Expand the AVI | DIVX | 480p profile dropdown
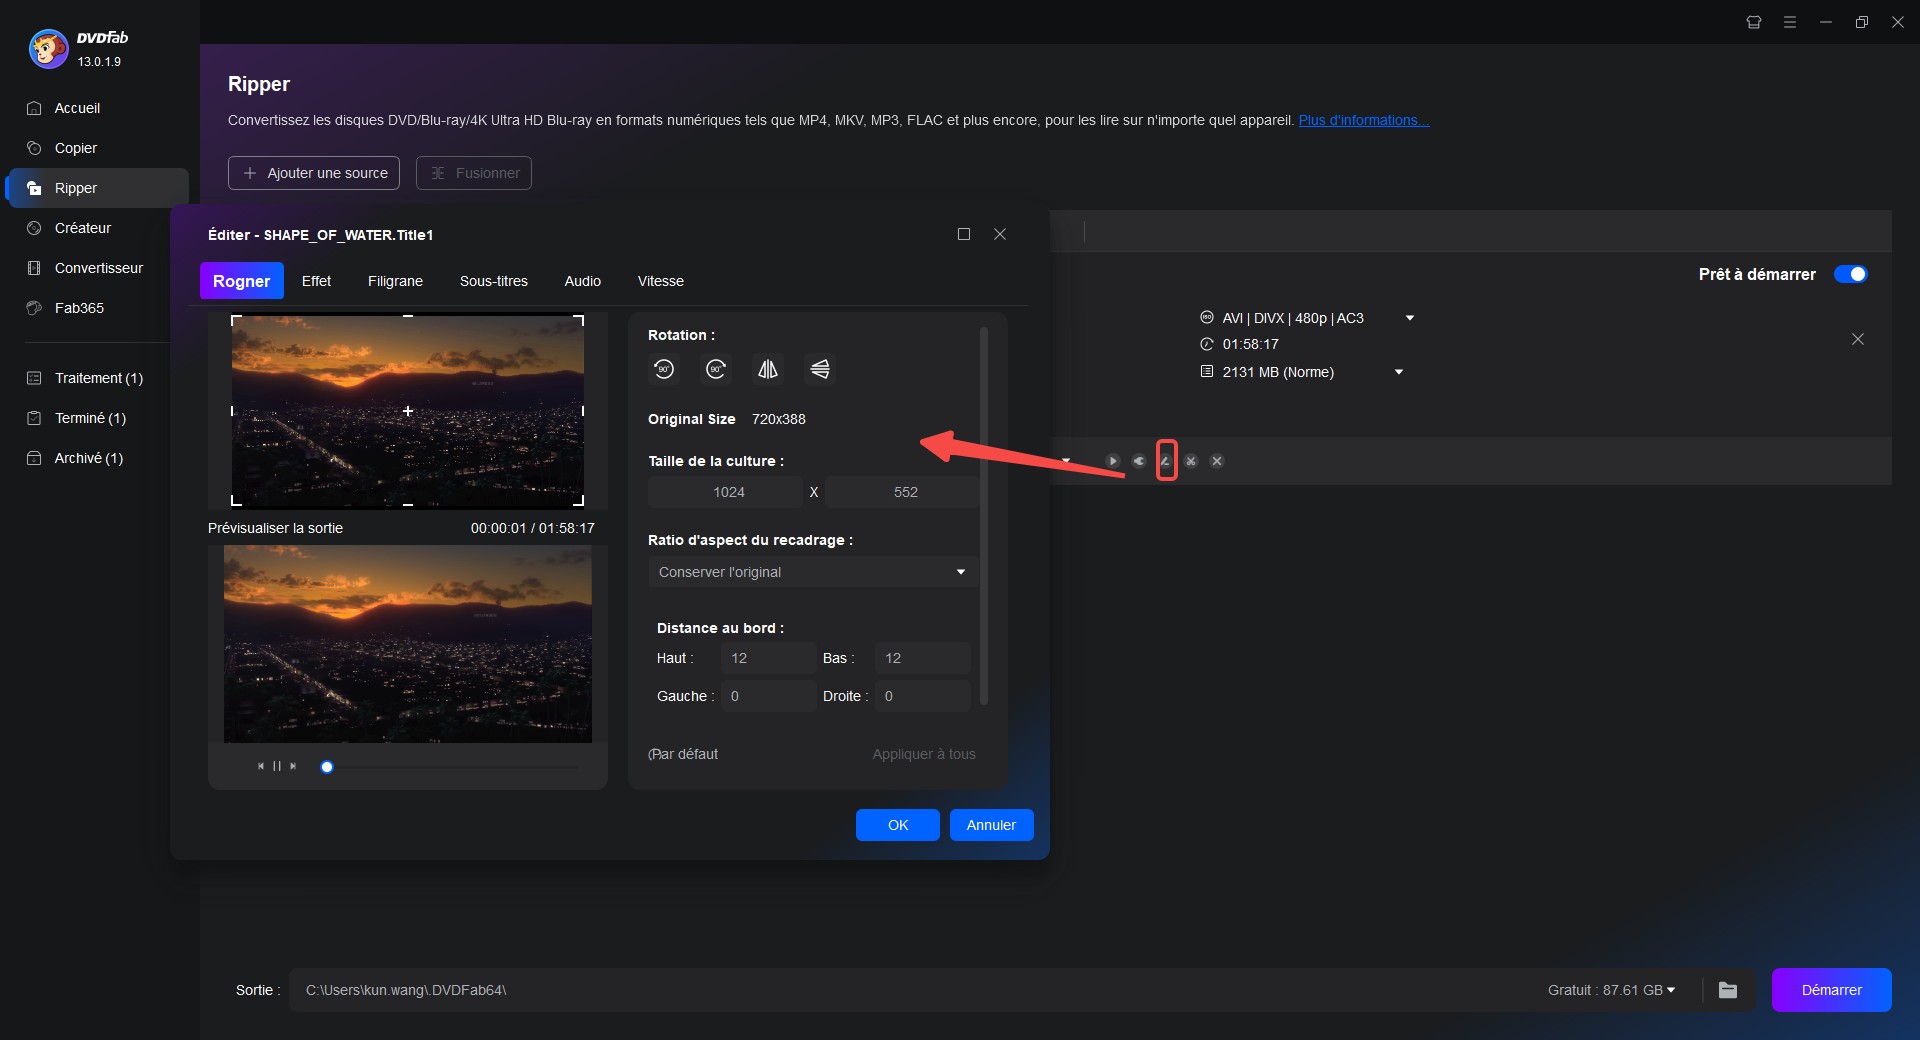This screenshot has width=1920, height=1040. [1410, 318]
